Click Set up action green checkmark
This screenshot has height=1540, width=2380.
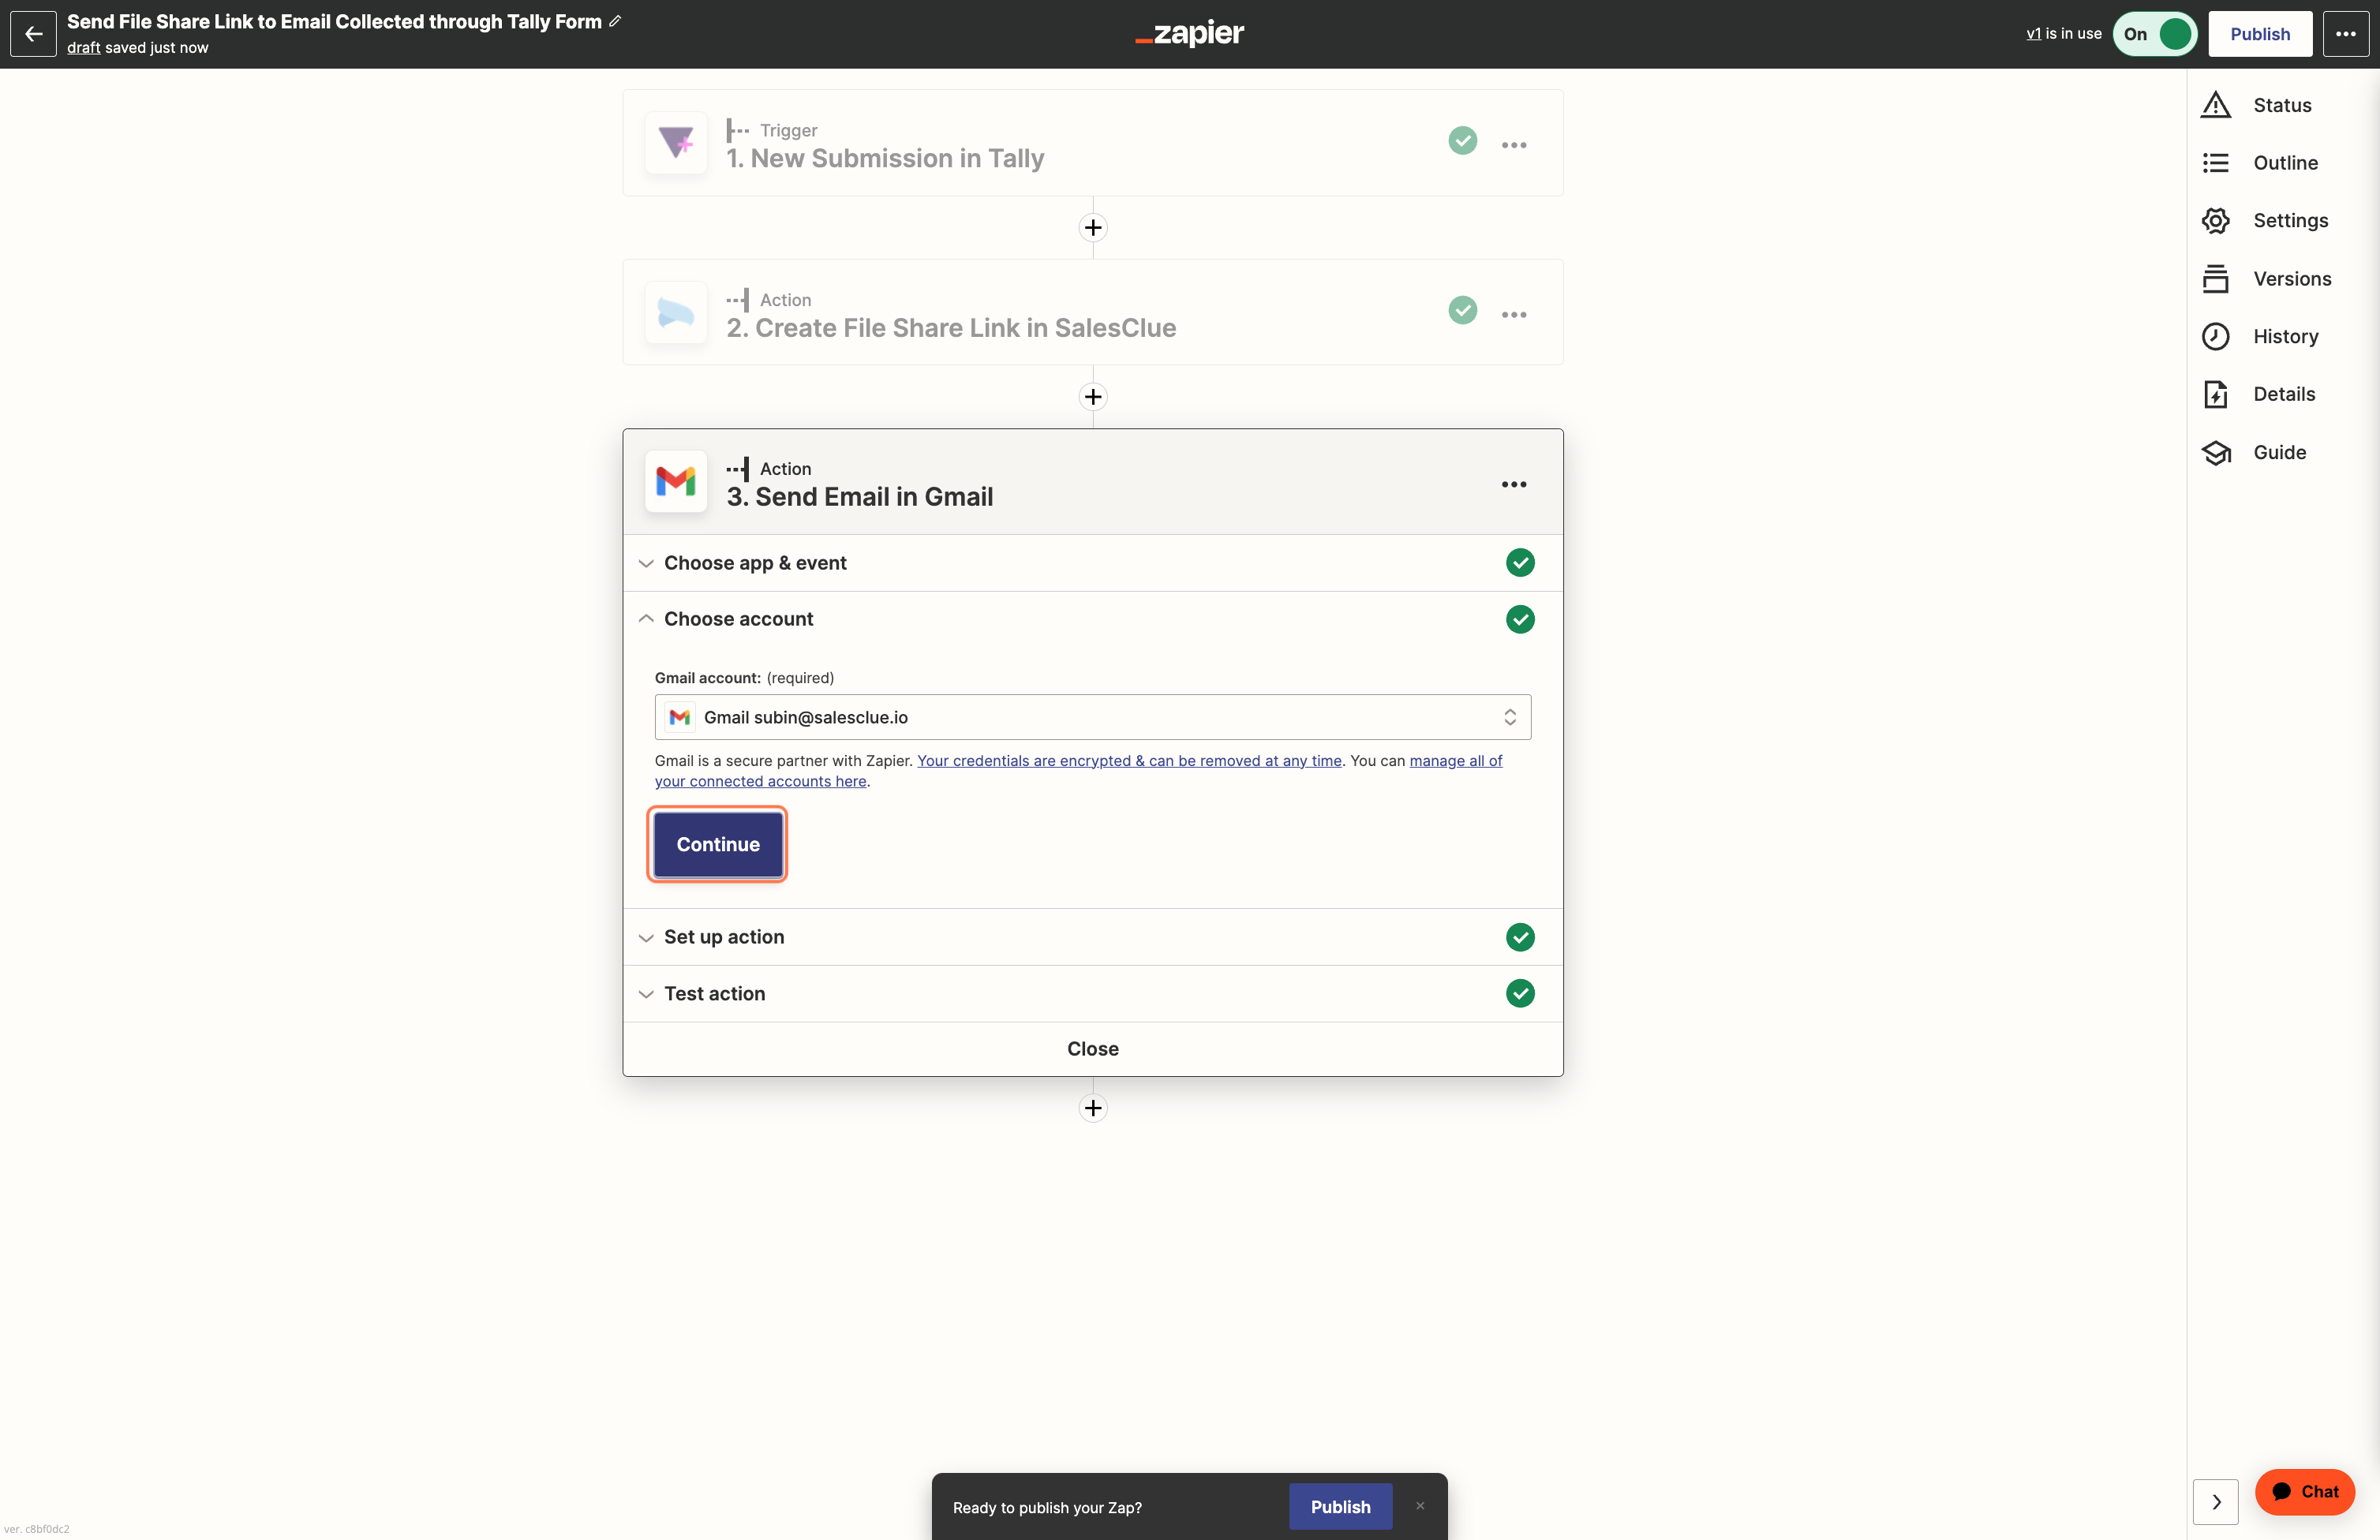pyautogui.click(x=1520, y=937)
